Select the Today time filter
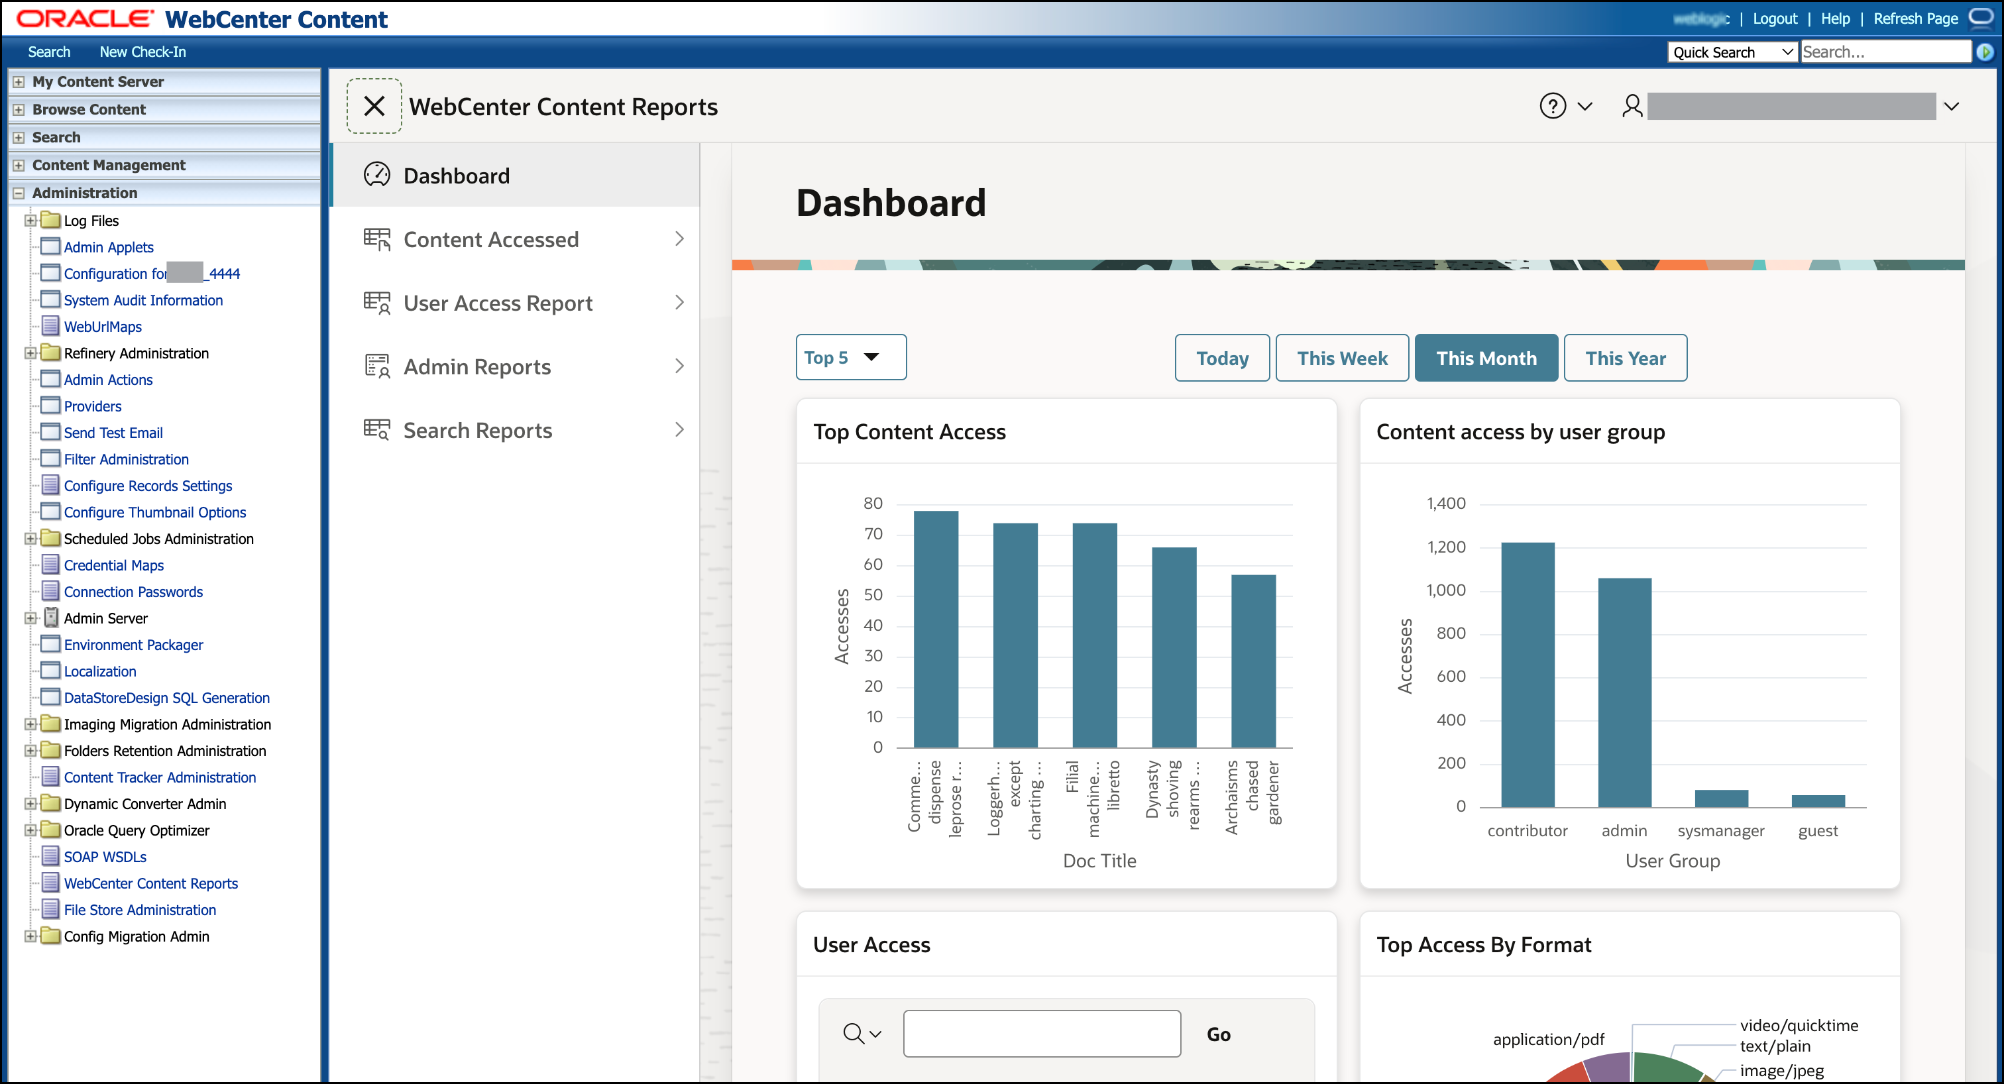 tap(1222, 358)
